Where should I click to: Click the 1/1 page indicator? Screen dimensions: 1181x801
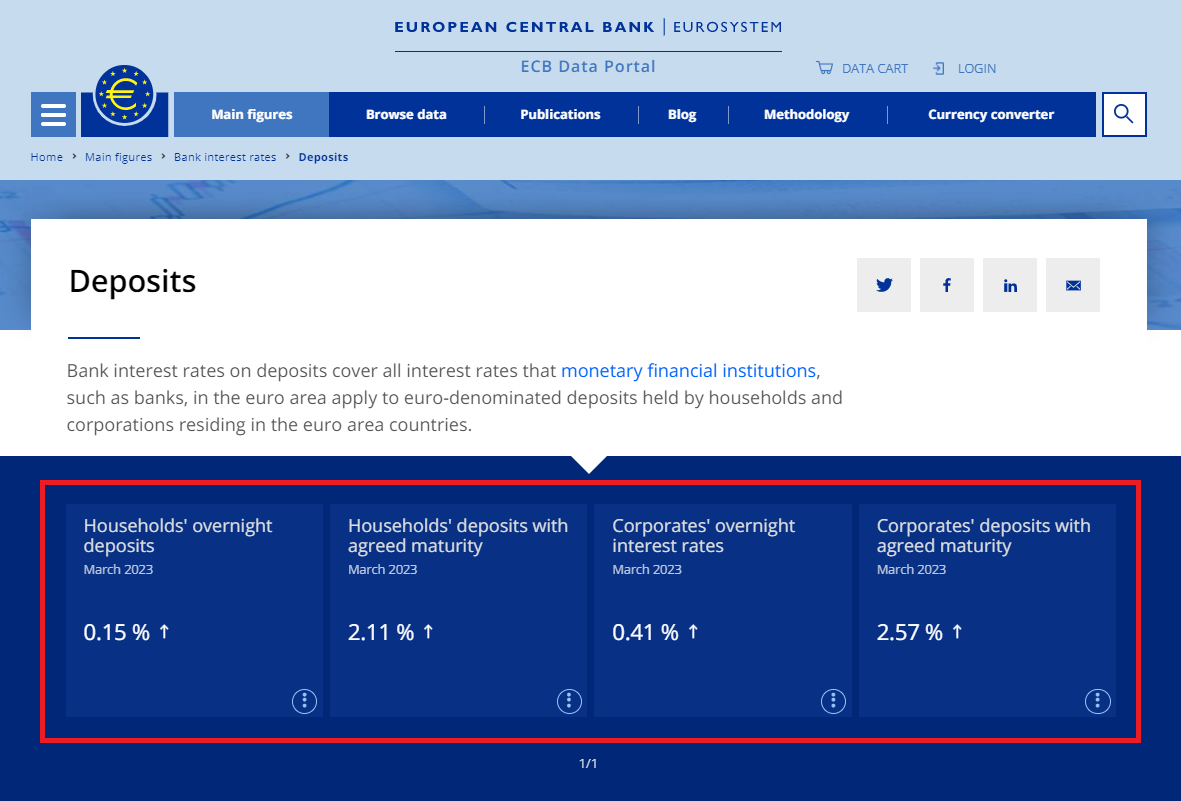[x=589, y=763]
